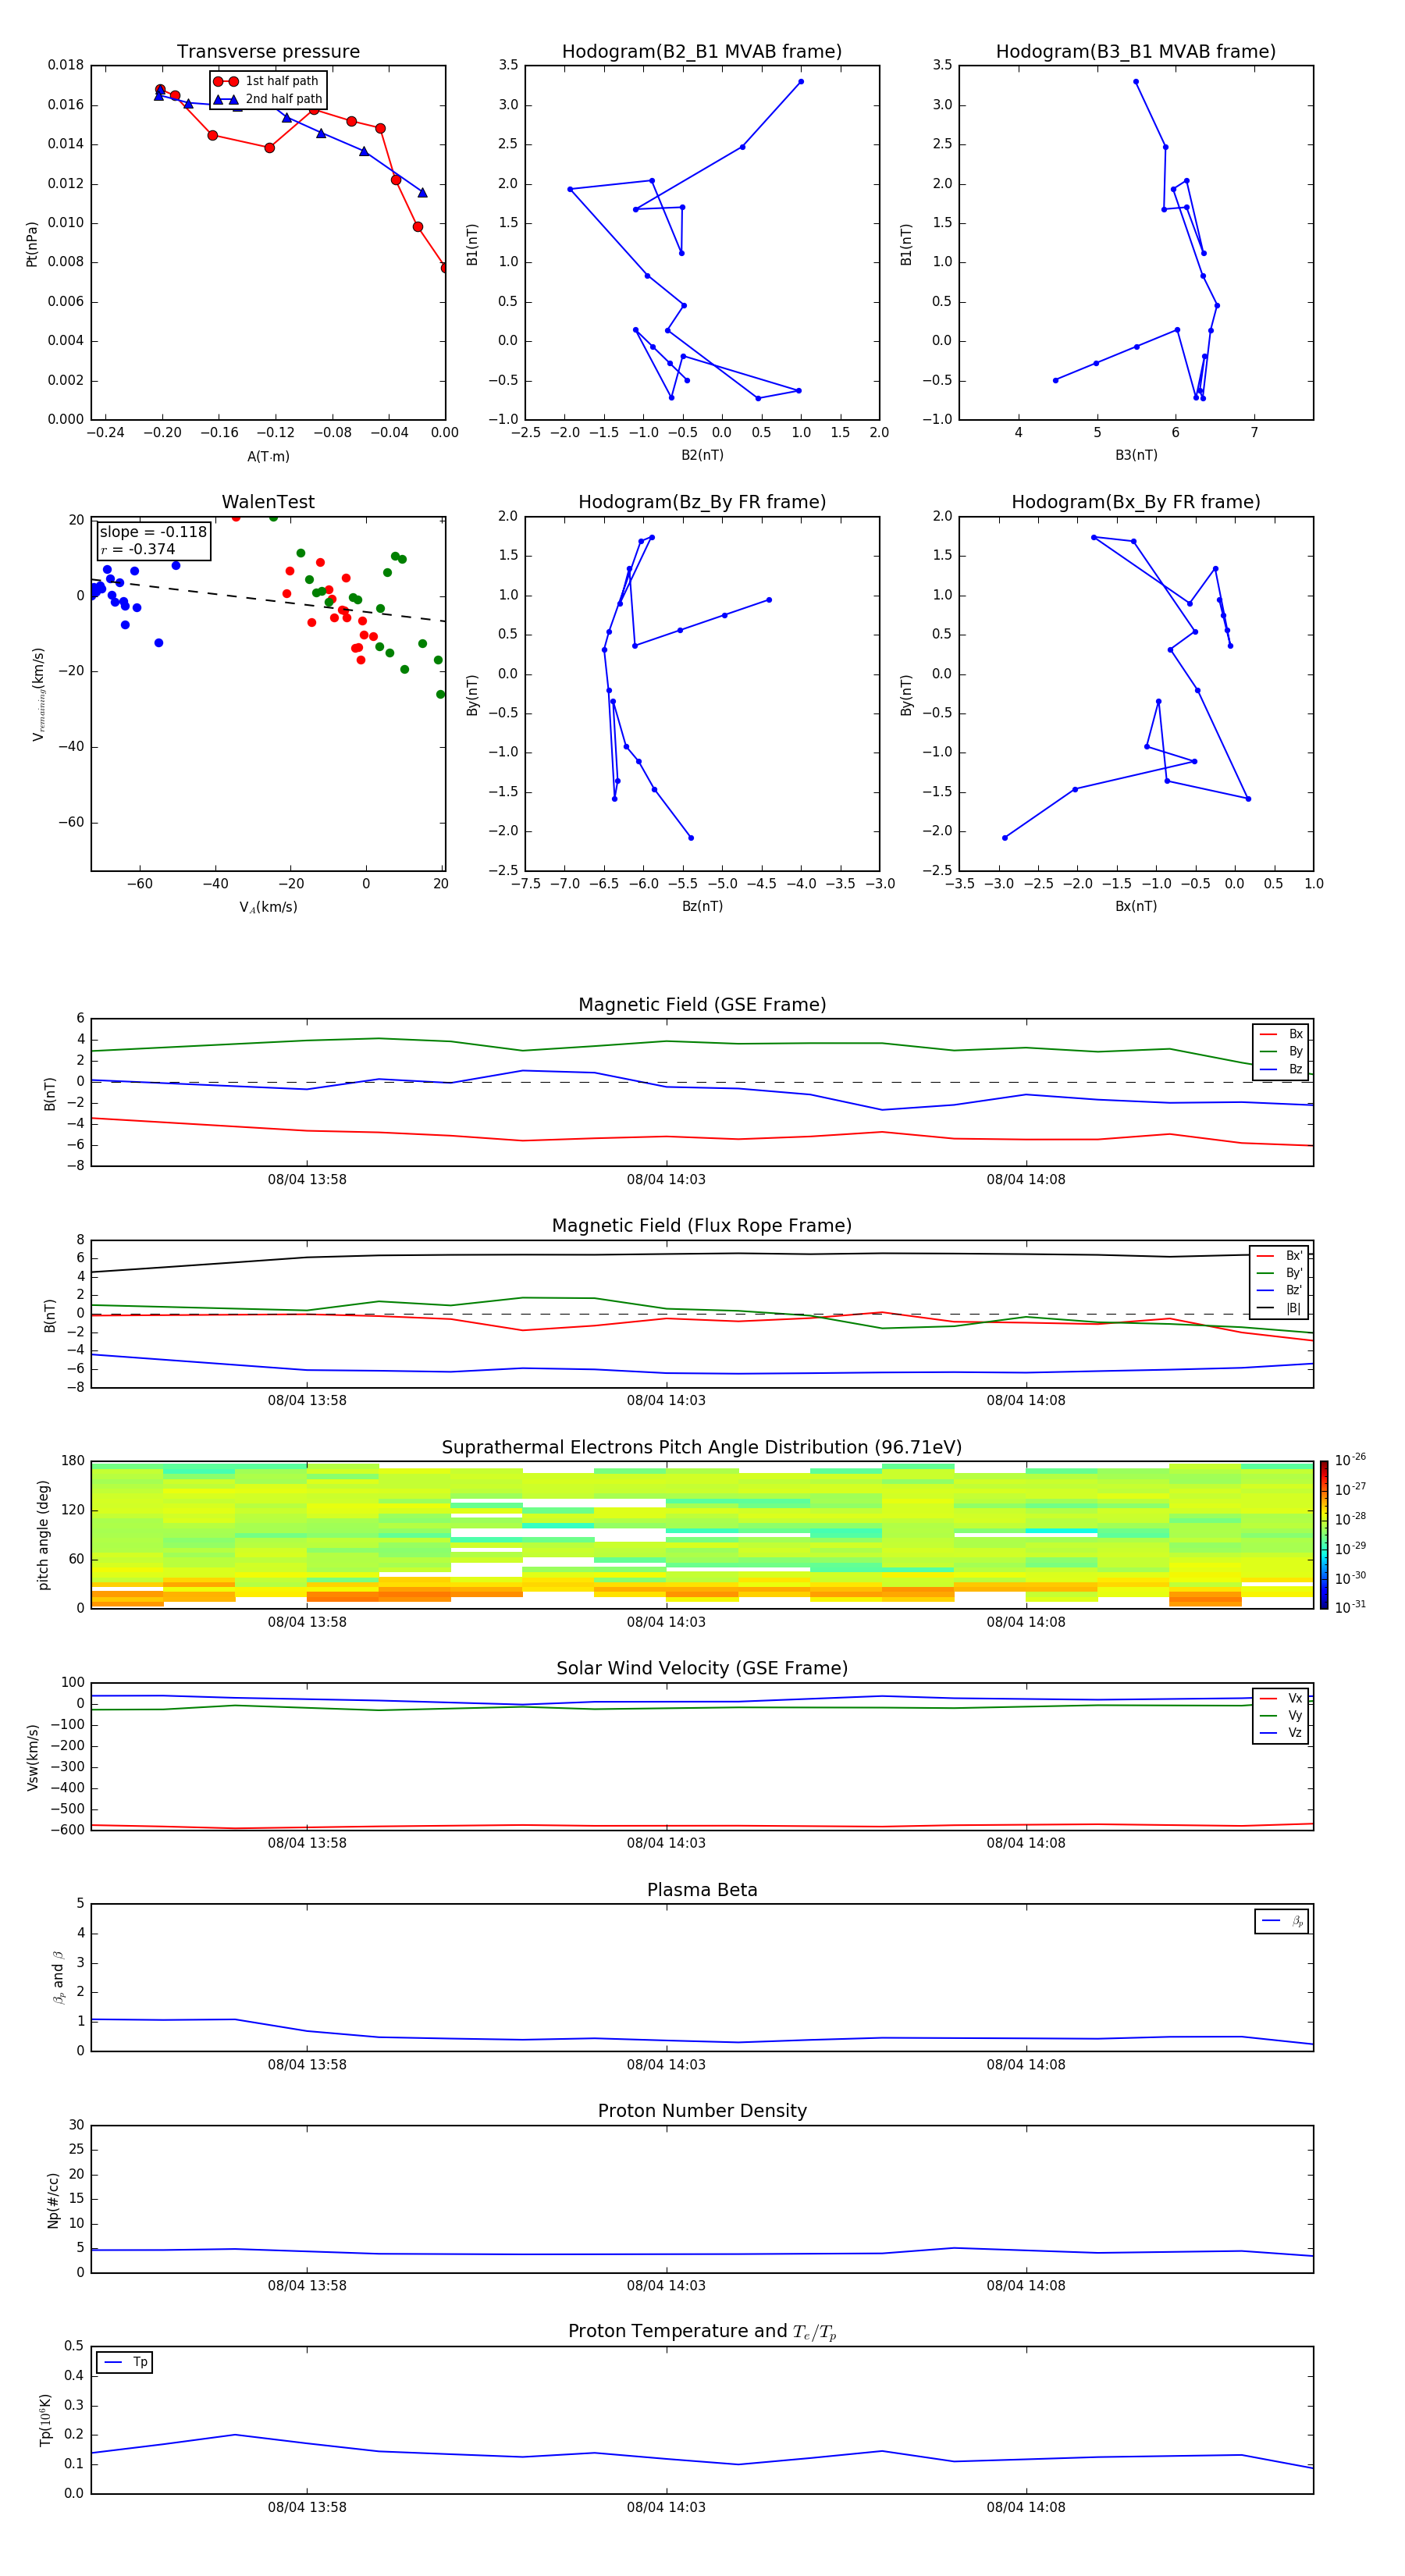Click the 'pitch angle (deg)' axis label

43,1535
